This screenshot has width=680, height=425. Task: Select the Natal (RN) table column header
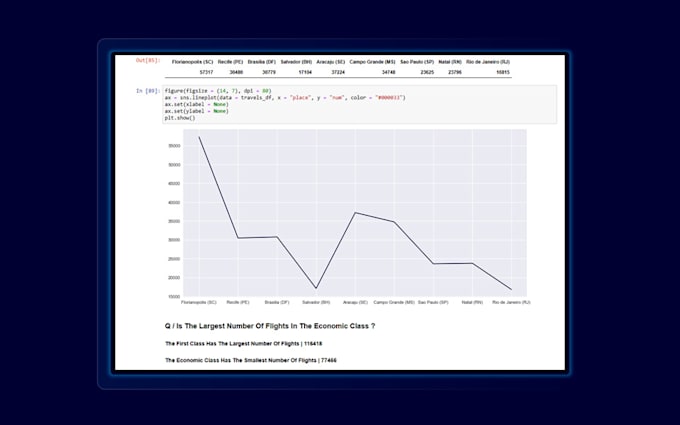pyautogui.click(x=450, y=62)
